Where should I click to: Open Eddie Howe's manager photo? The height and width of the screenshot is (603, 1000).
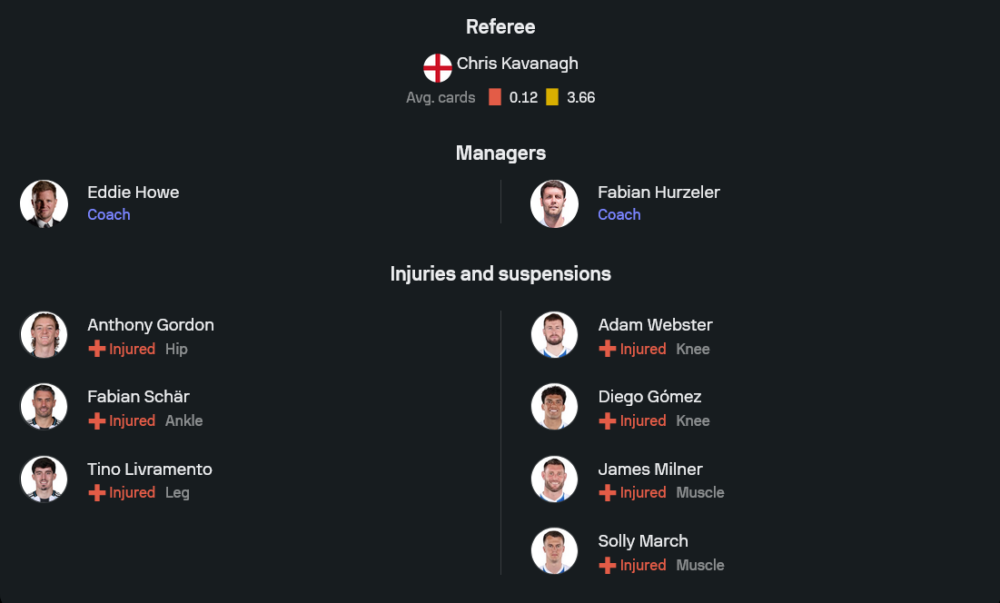pos(44,204)
